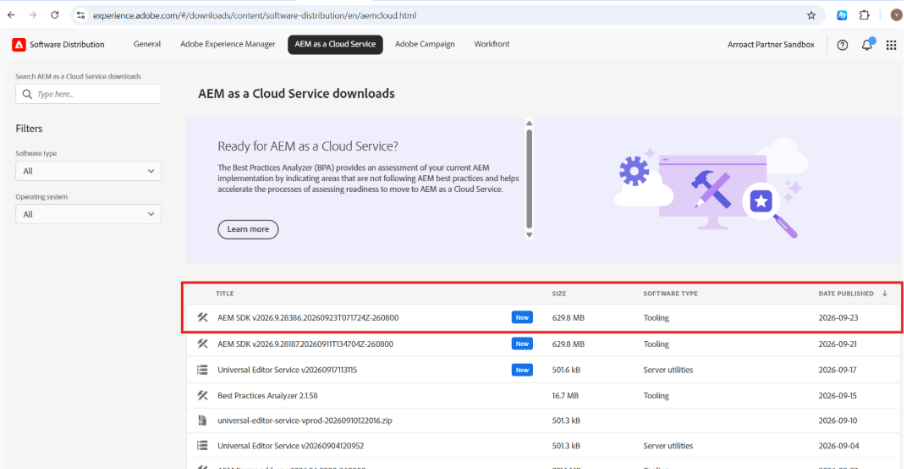
Task: Open Universal Editor Service v20260904120952 entry
Action: [291, 445]
